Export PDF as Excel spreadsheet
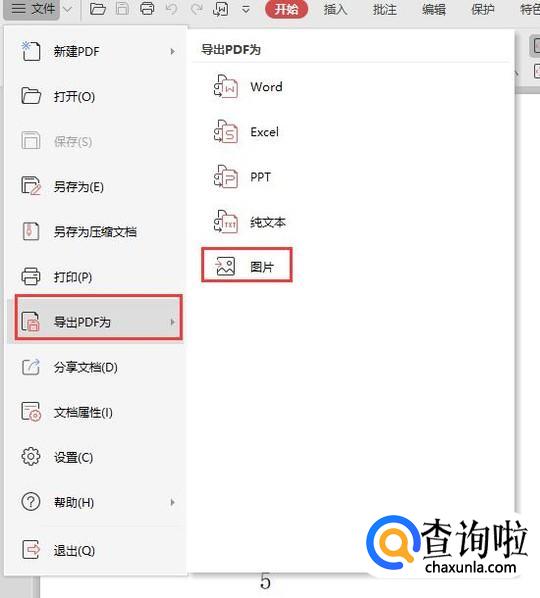 246,132
